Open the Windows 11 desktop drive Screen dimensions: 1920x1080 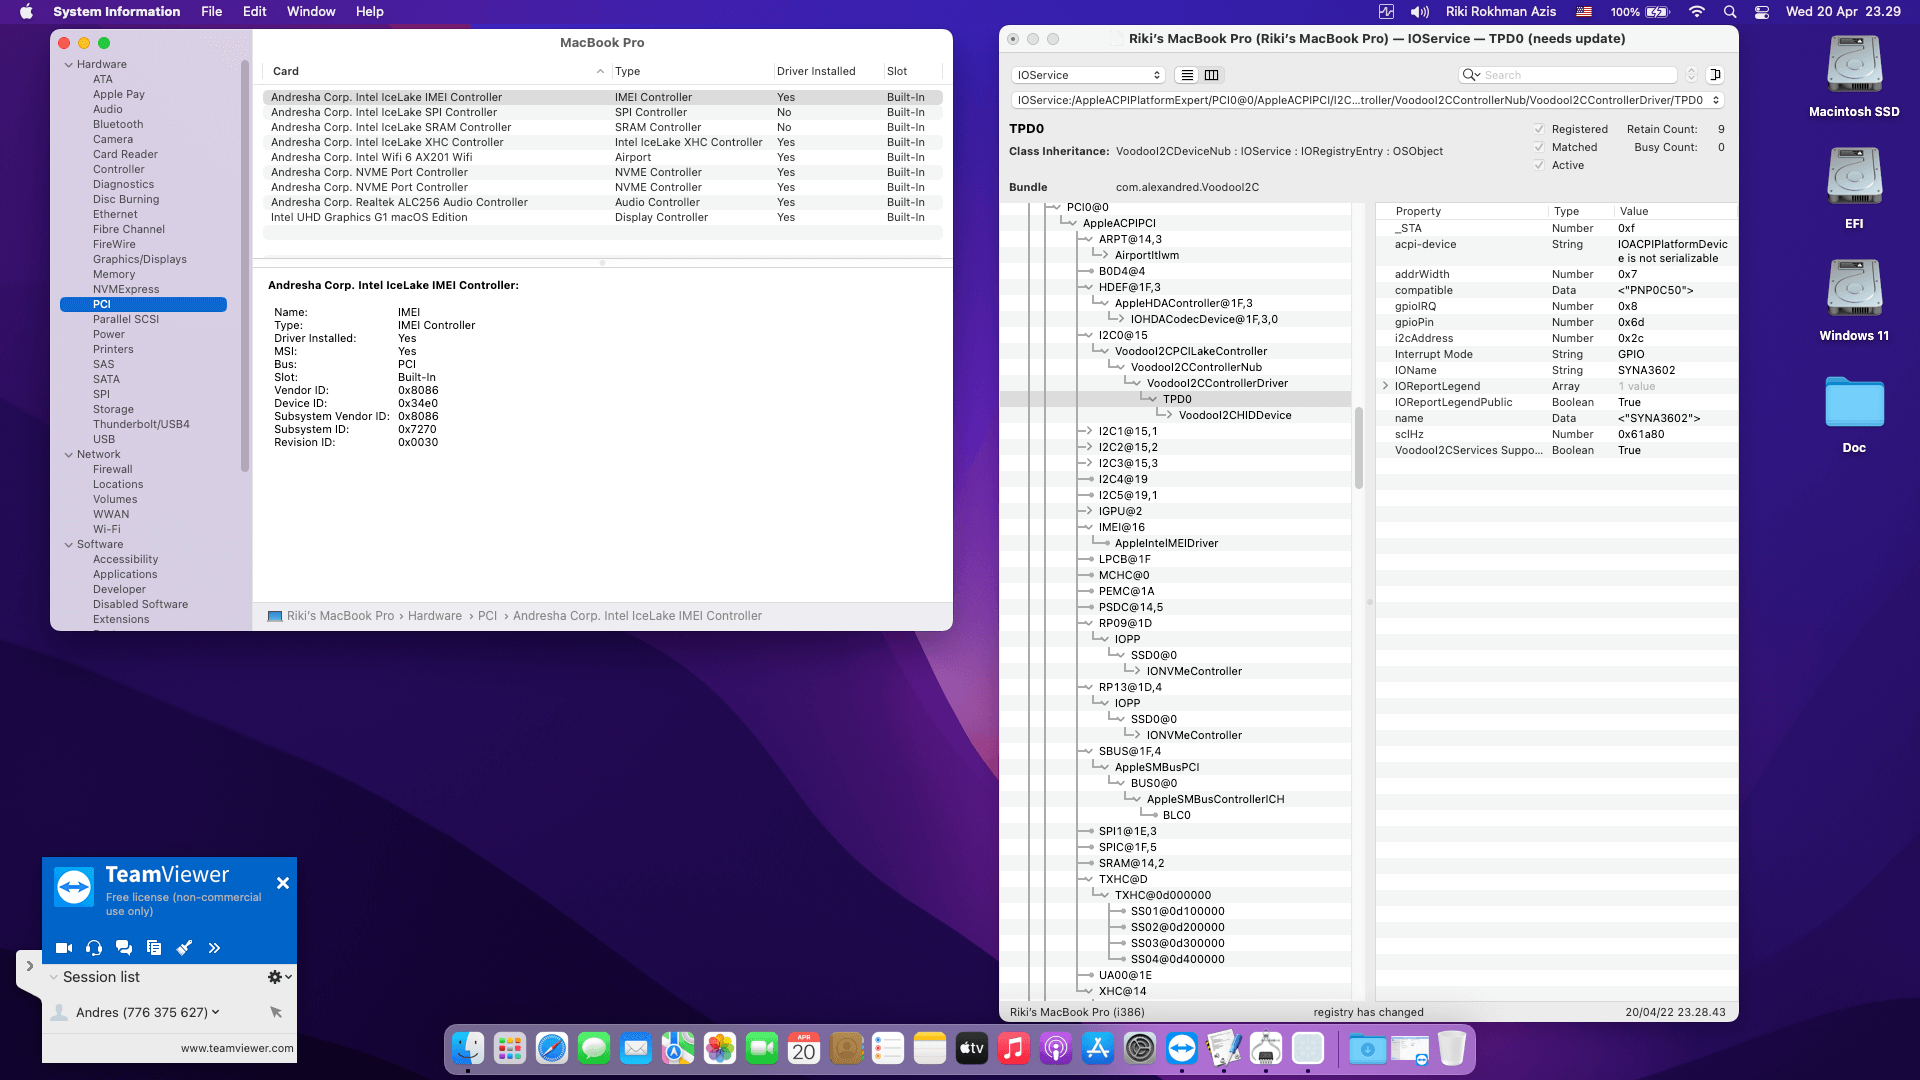point(1854,290)
